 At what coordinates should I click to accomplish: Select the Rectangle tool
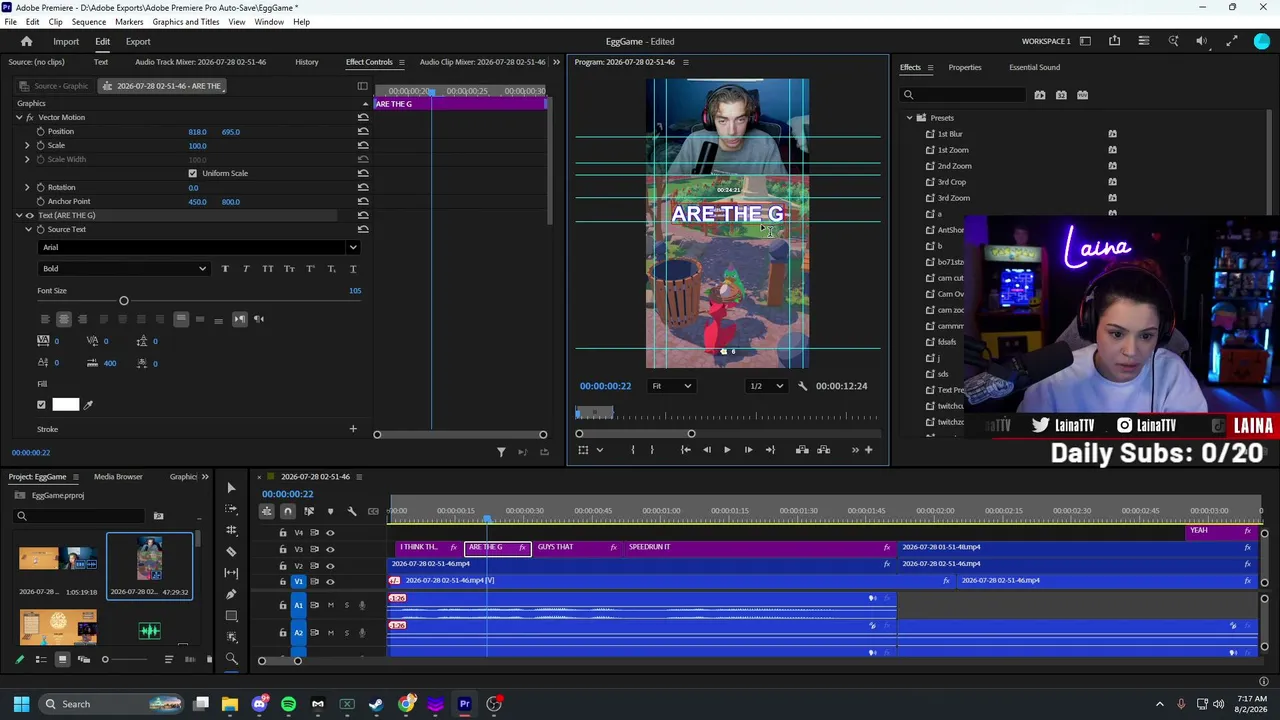click(231, 616)
